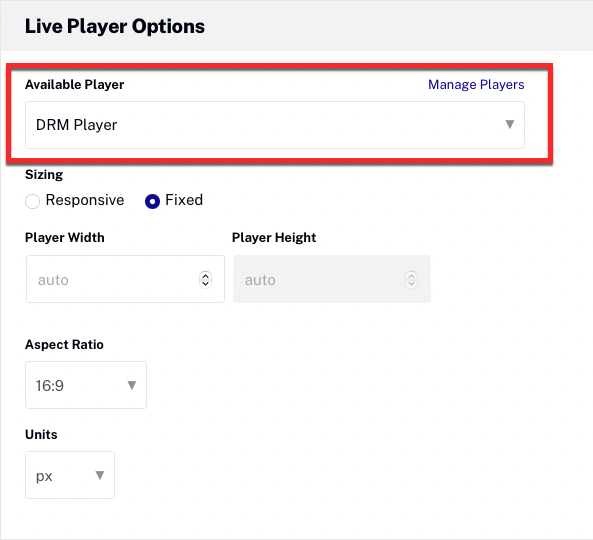Select the Responsive sizing radio button
This screenshot has height=540, width=593.
33,201
